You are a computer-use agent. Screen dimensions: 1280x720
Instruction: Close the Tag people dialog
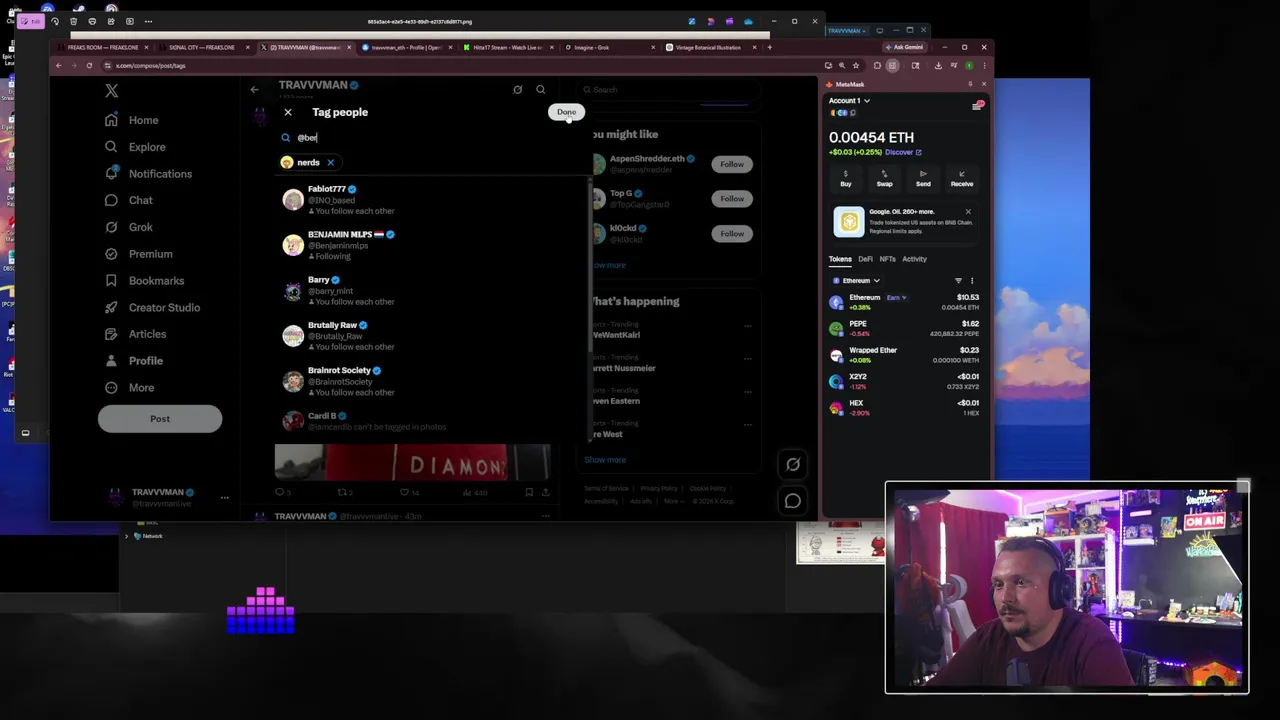tap(288, 112)
